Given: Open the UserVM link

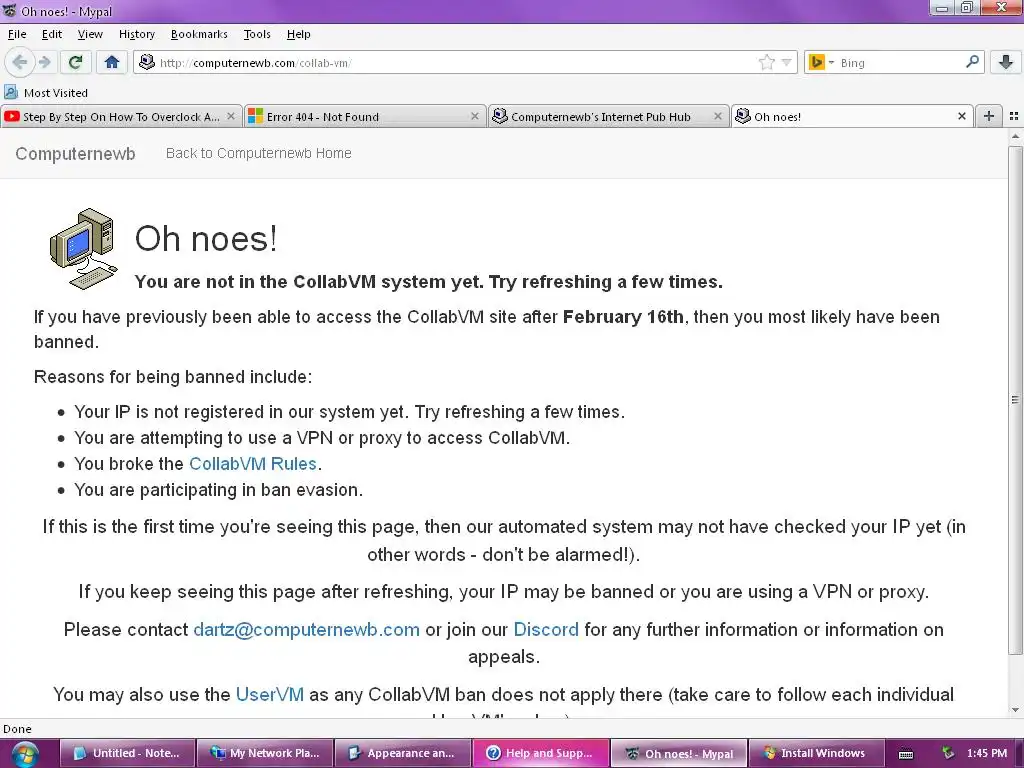Looking at the screenshot, I should (270, 694).
